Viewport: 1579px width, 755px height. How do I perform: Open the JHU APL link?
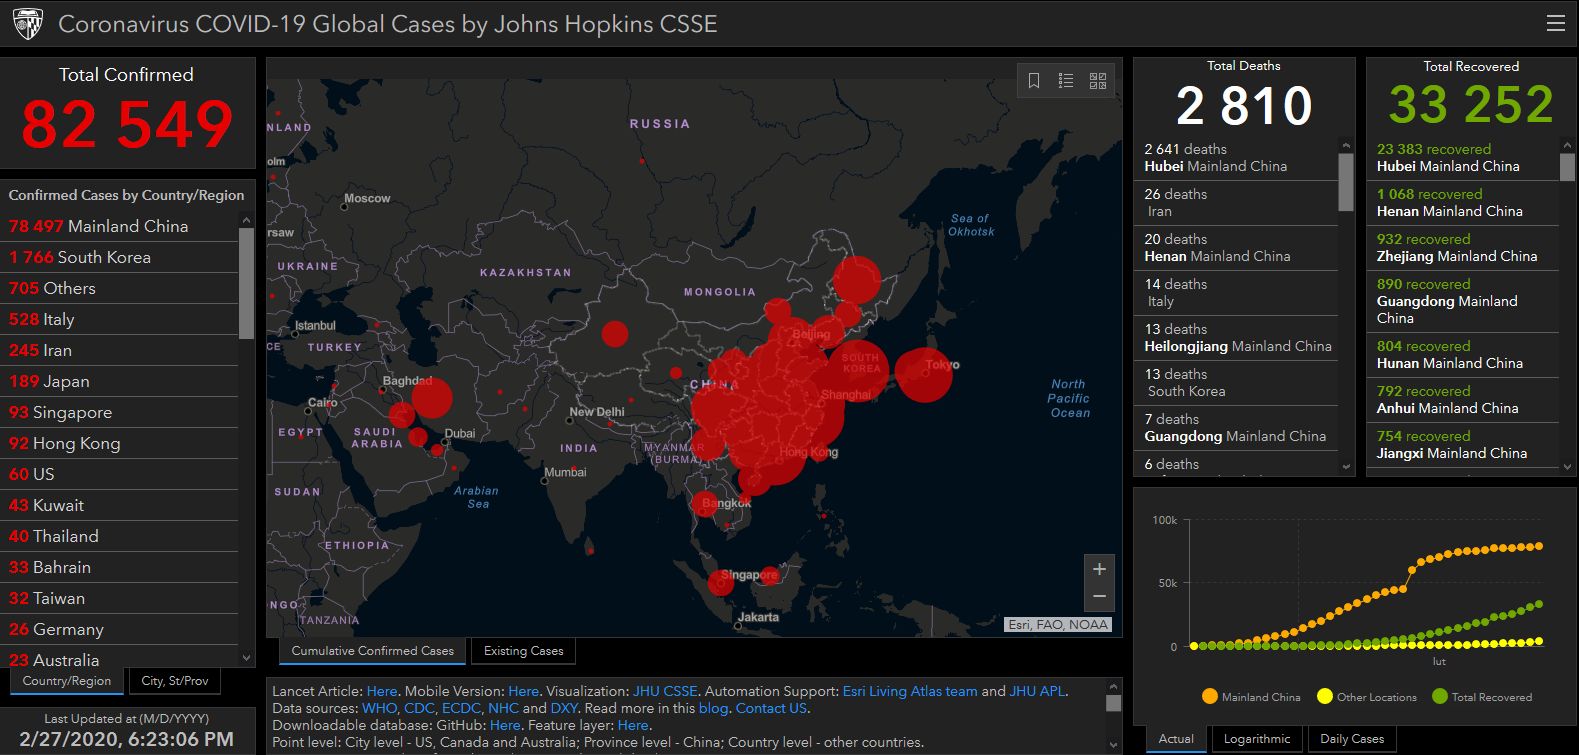point(1038,691)
